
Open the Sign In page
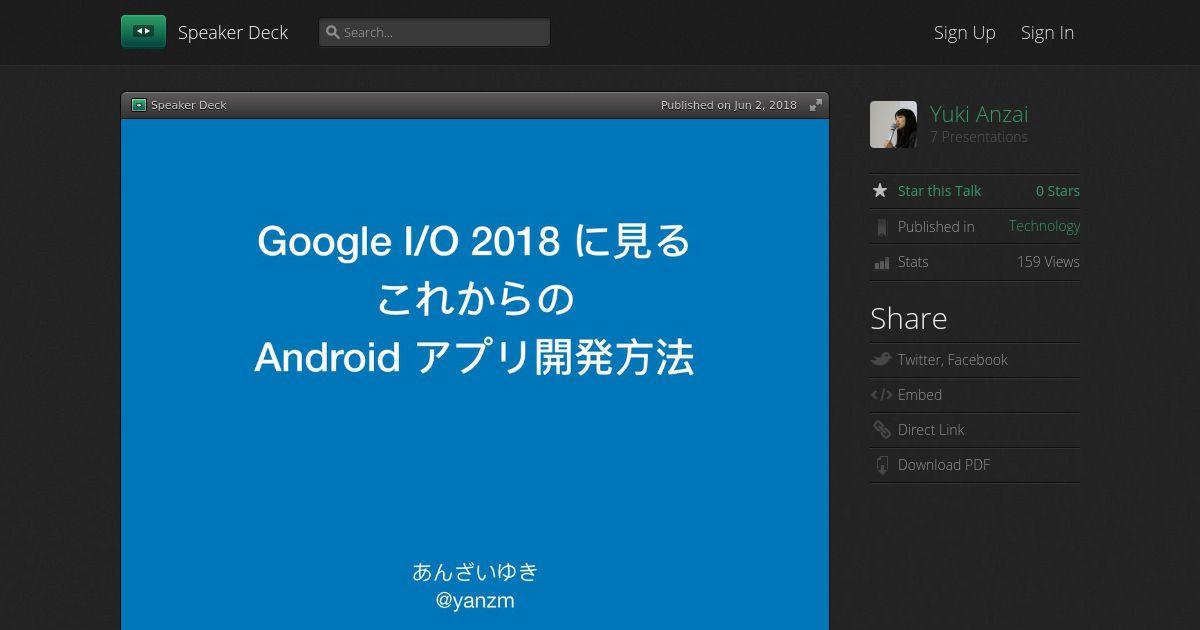(1047, 32)
